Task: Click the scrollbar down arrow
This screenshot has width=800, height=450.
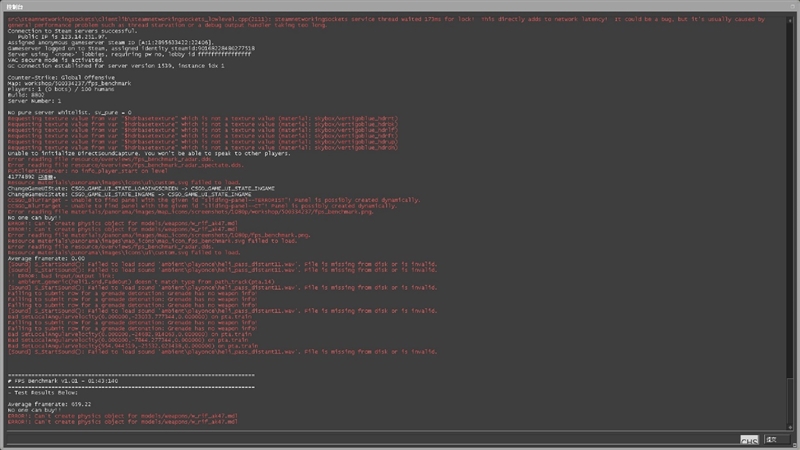Action: click(x=790, y=428)
